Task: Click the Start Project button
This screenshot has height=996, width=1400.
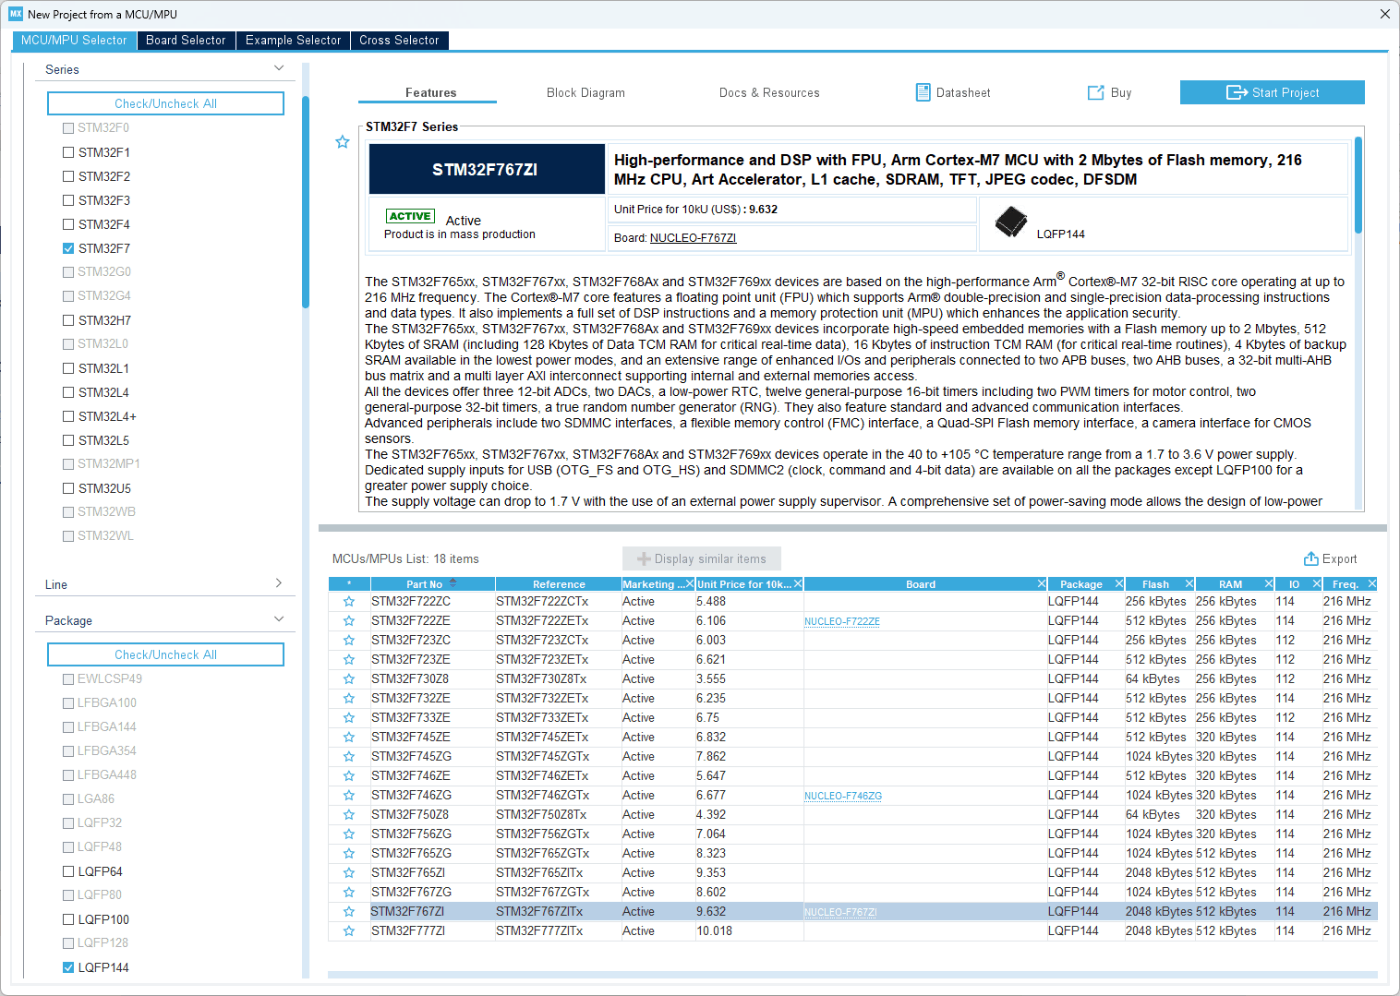Action: pos(1272,92)
